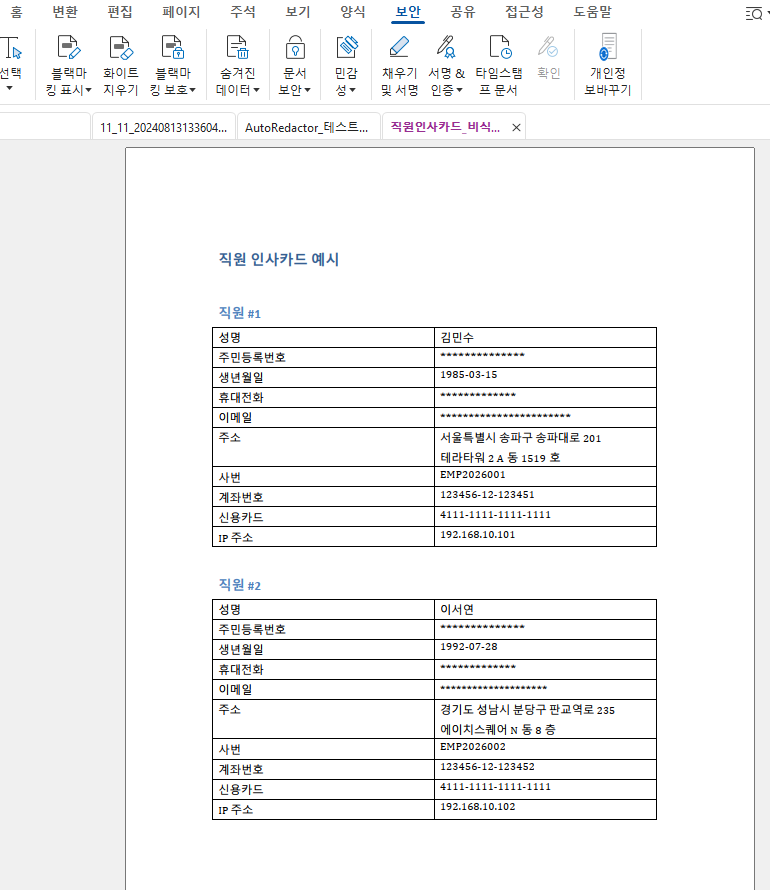Click 직원 #1 masked 휴대전화 value
Screen dimensions: 770x890
coord(478,396)
